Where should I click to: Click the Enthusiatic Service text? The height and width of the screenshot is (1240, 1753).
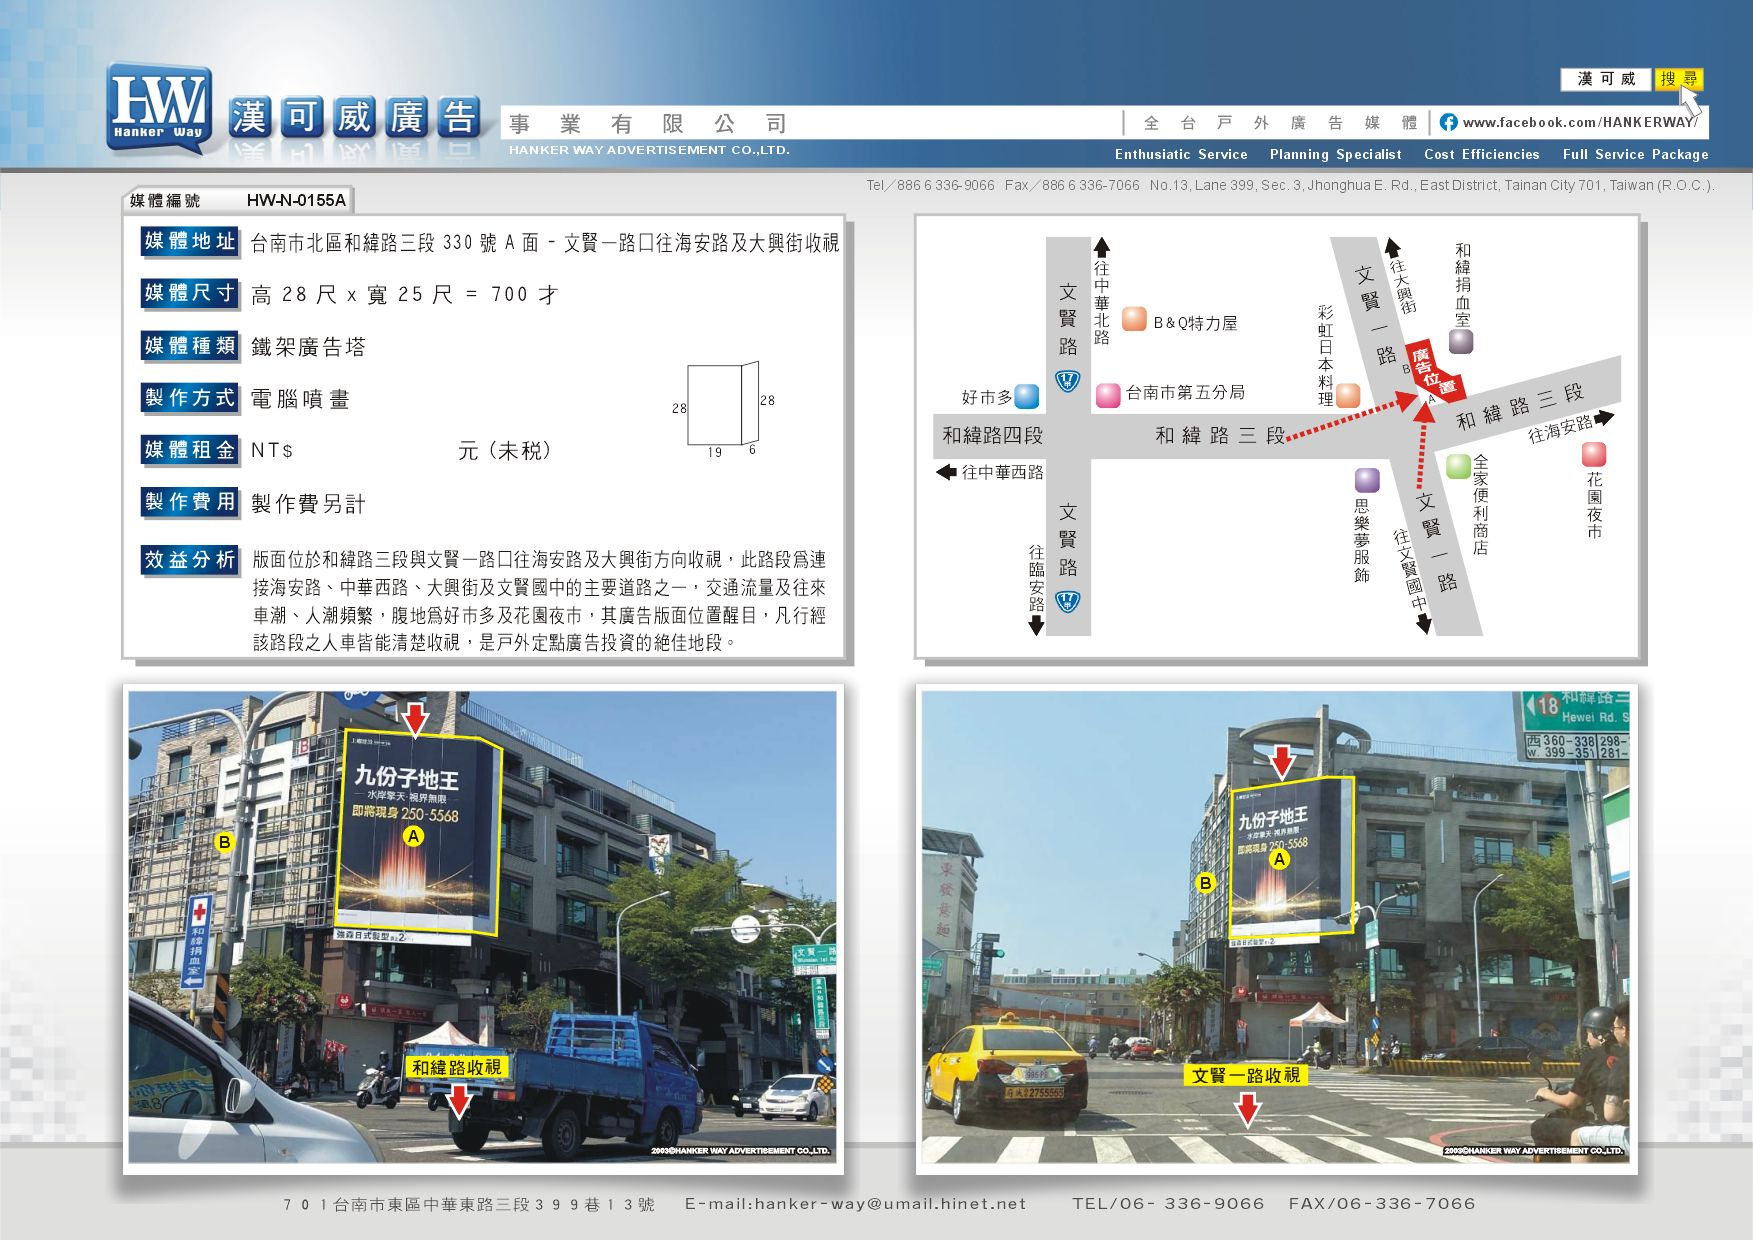coord(1181,154)
